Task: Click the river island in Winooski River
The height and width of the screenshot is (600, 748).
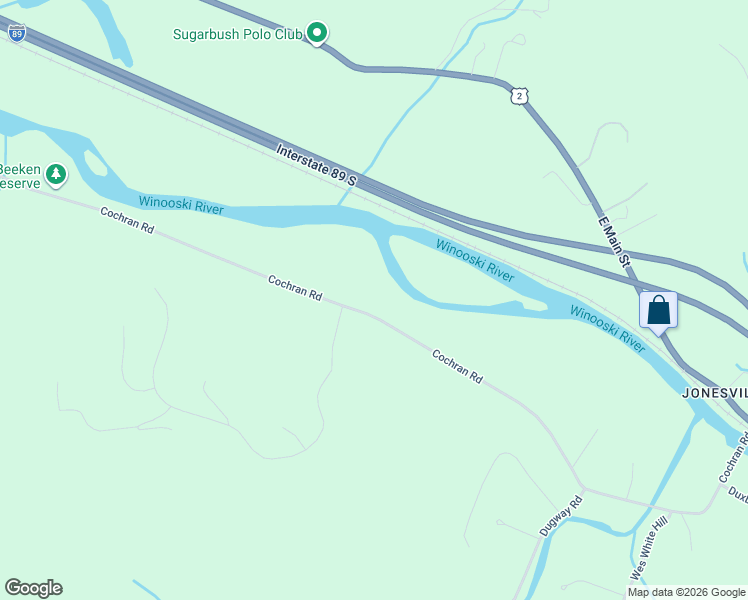Action: click(458, 274)
